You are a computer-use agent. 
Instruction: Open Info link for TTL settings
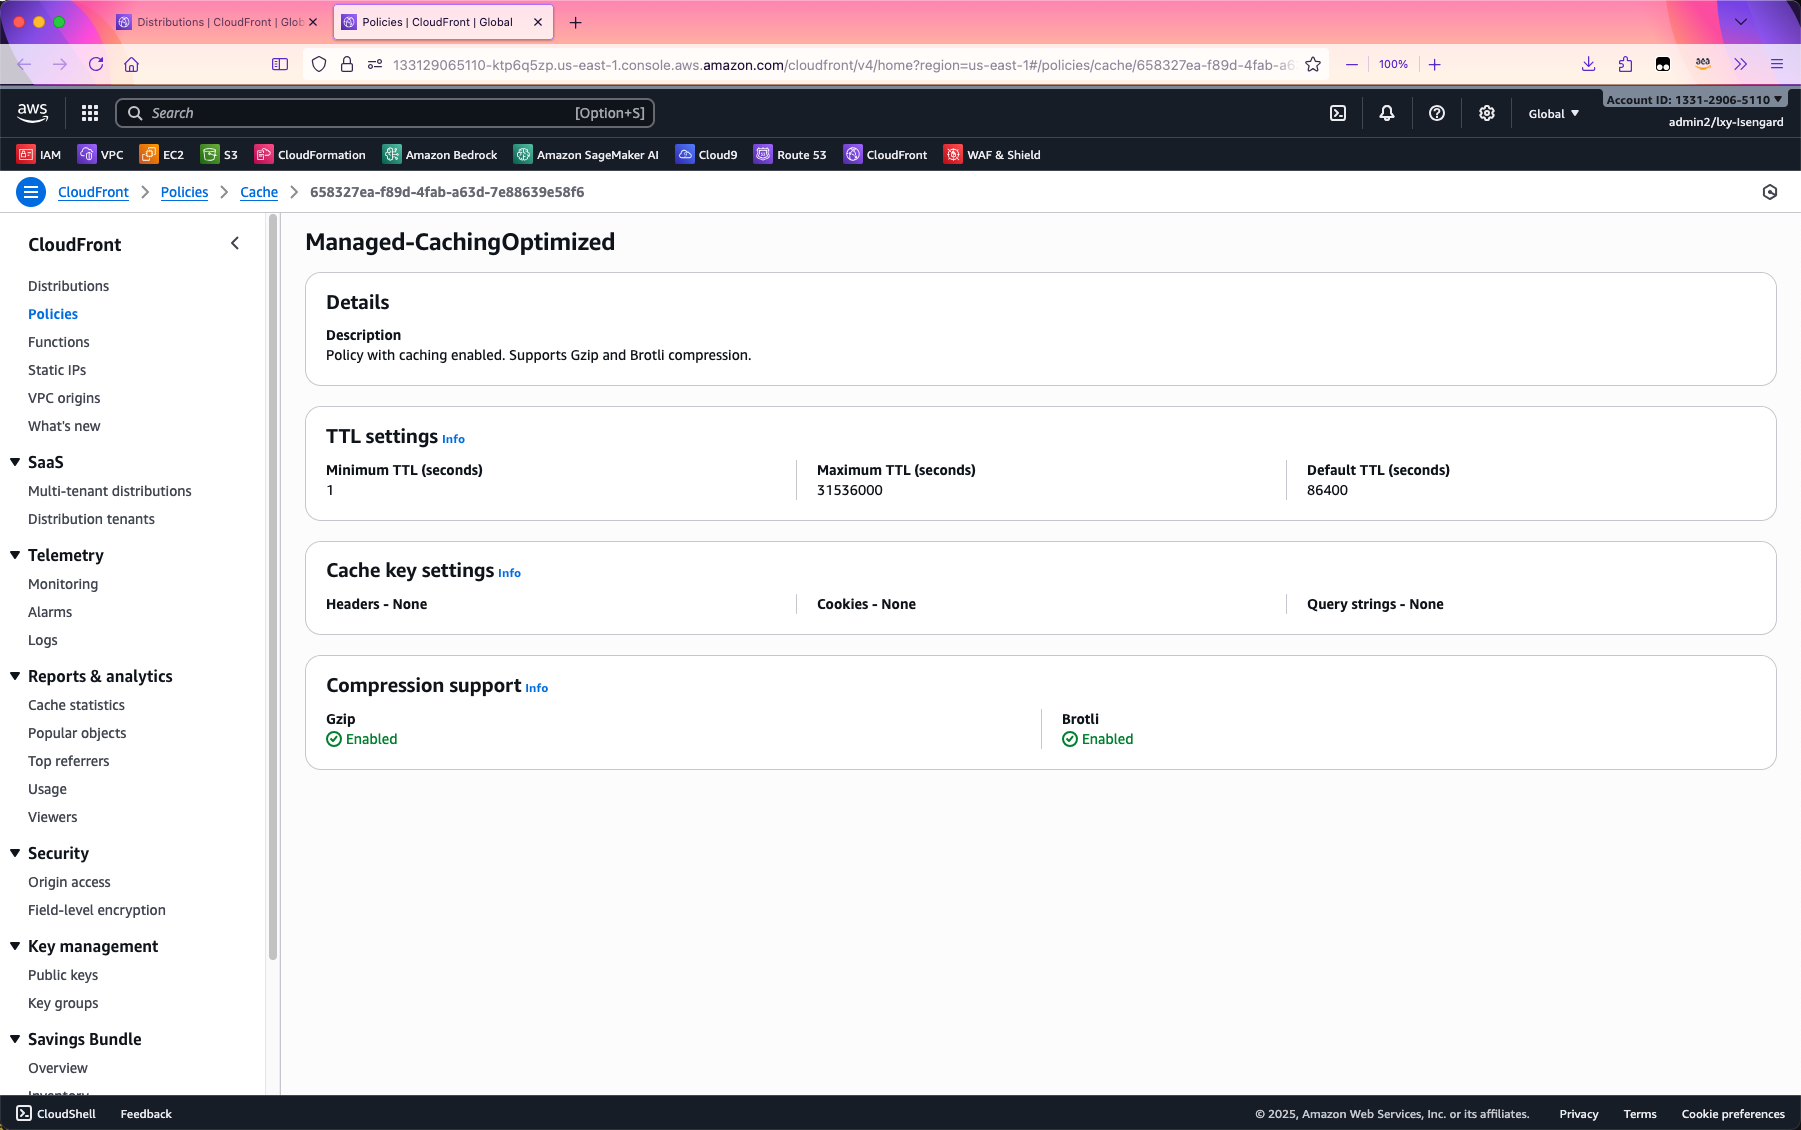453,439
